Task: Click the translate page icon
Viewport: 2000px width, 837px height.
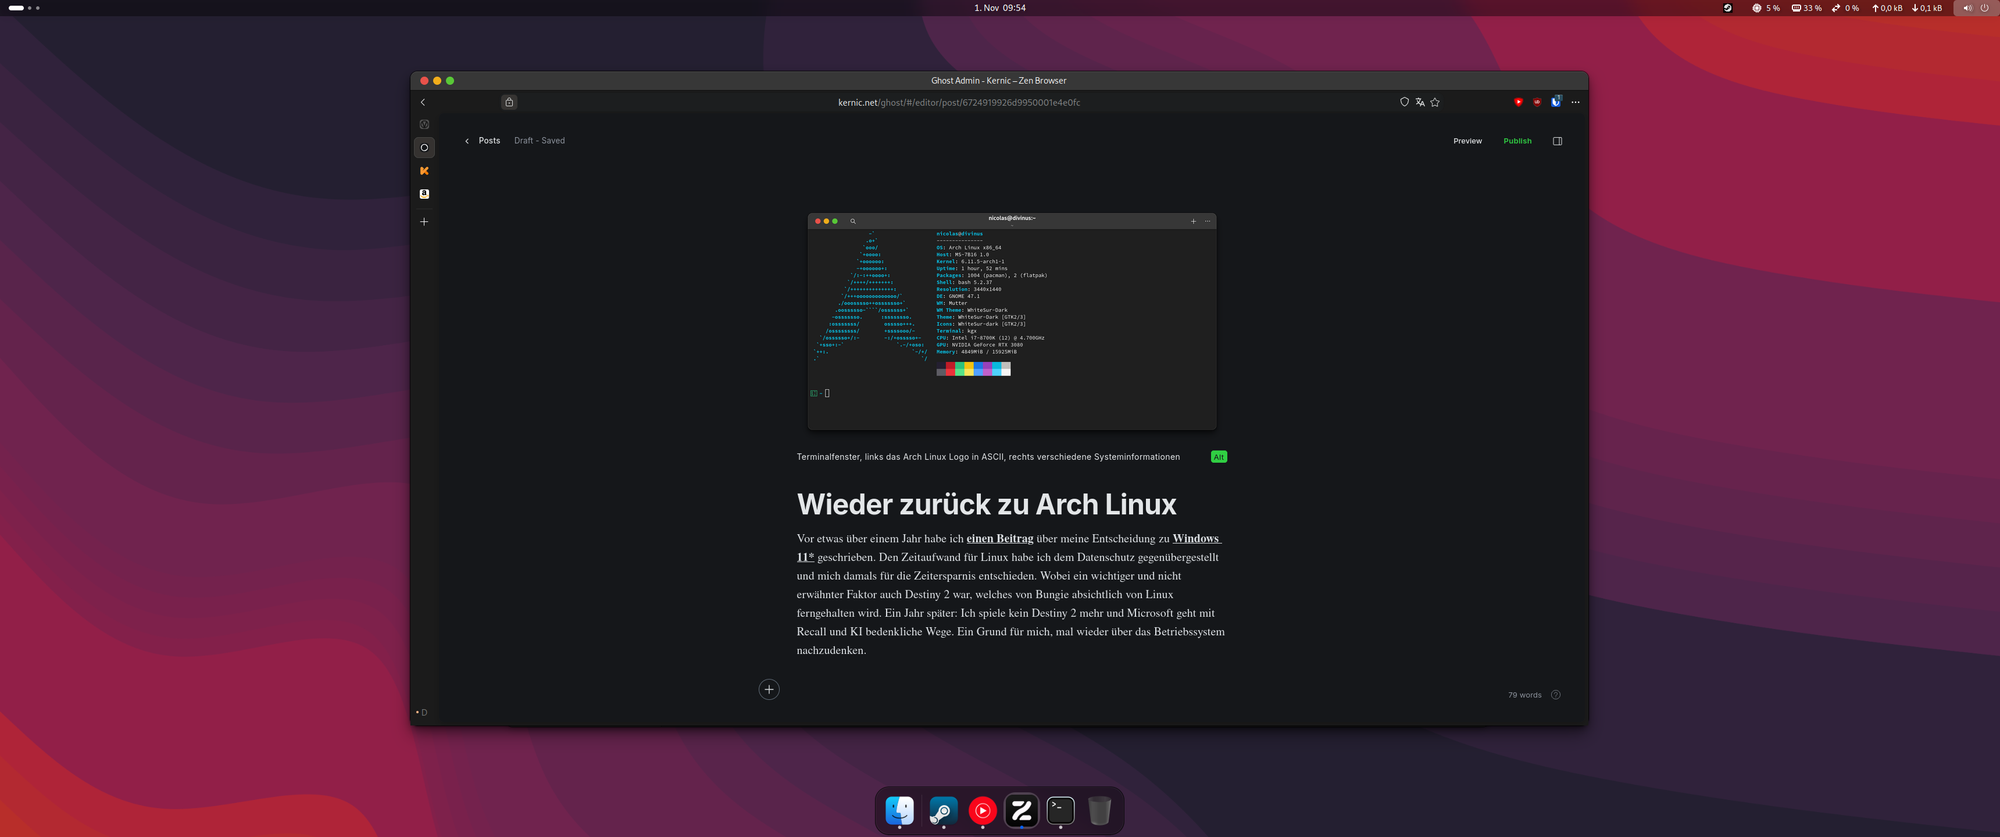Action: (x=1420, y=102)
